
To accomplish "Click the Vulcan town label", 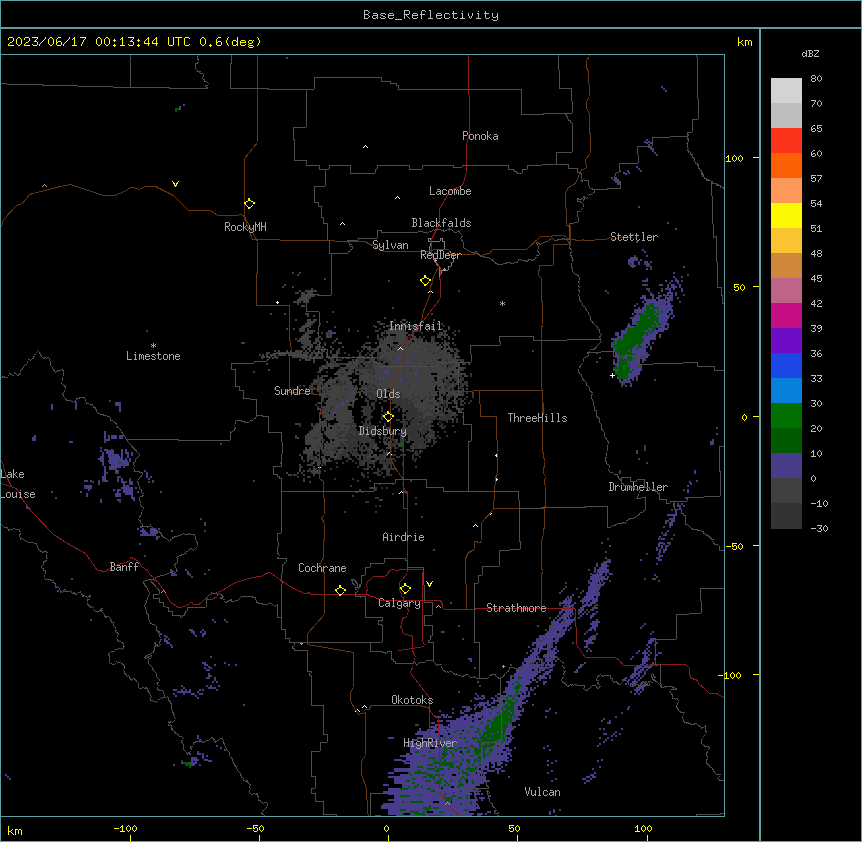I will click(543, 792).
